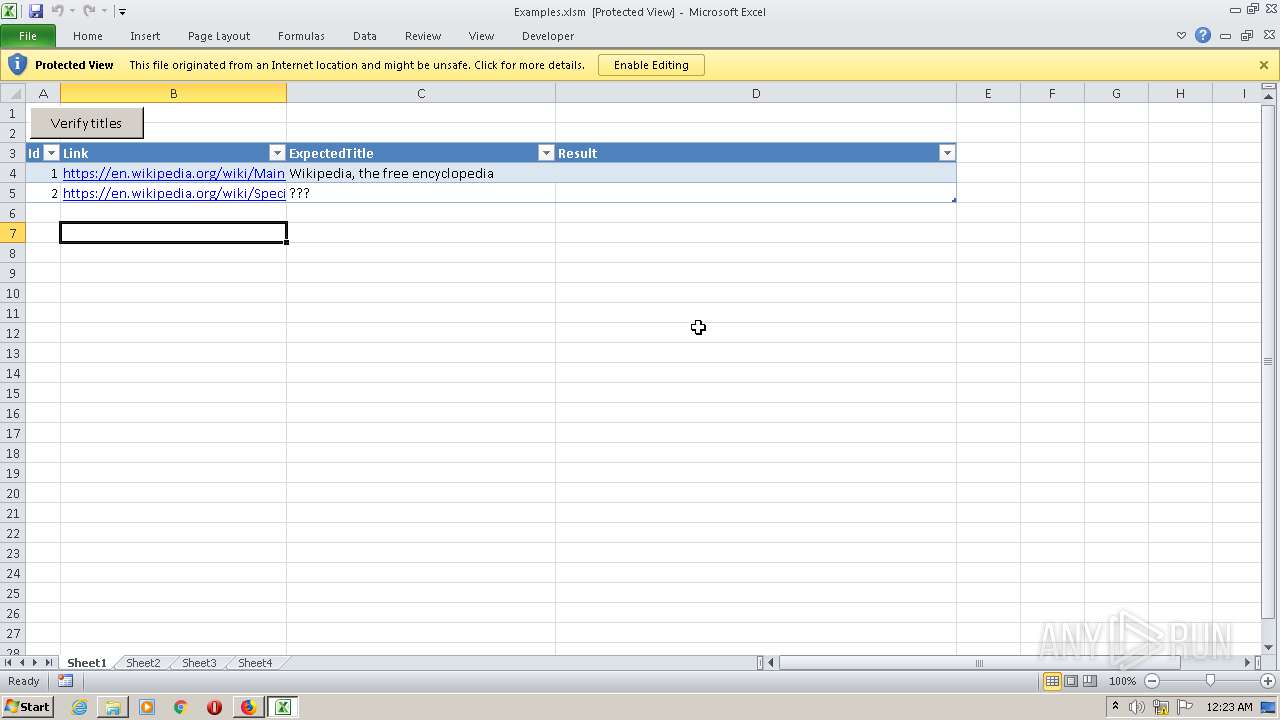1280x720 pixels.
Task: Click the Save icon in Quick Access Toolbar
Action: click(36, 11)
